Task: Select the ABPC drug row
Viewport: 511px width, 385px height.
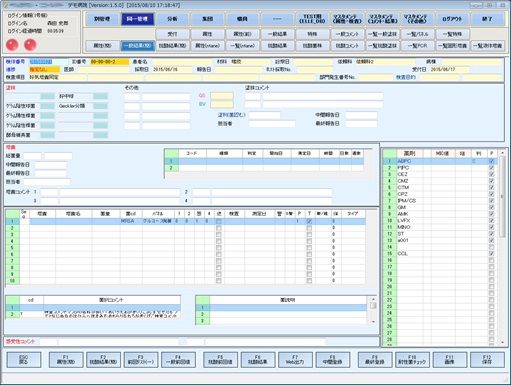Action: pyautogui.click(x=440, y=161)
